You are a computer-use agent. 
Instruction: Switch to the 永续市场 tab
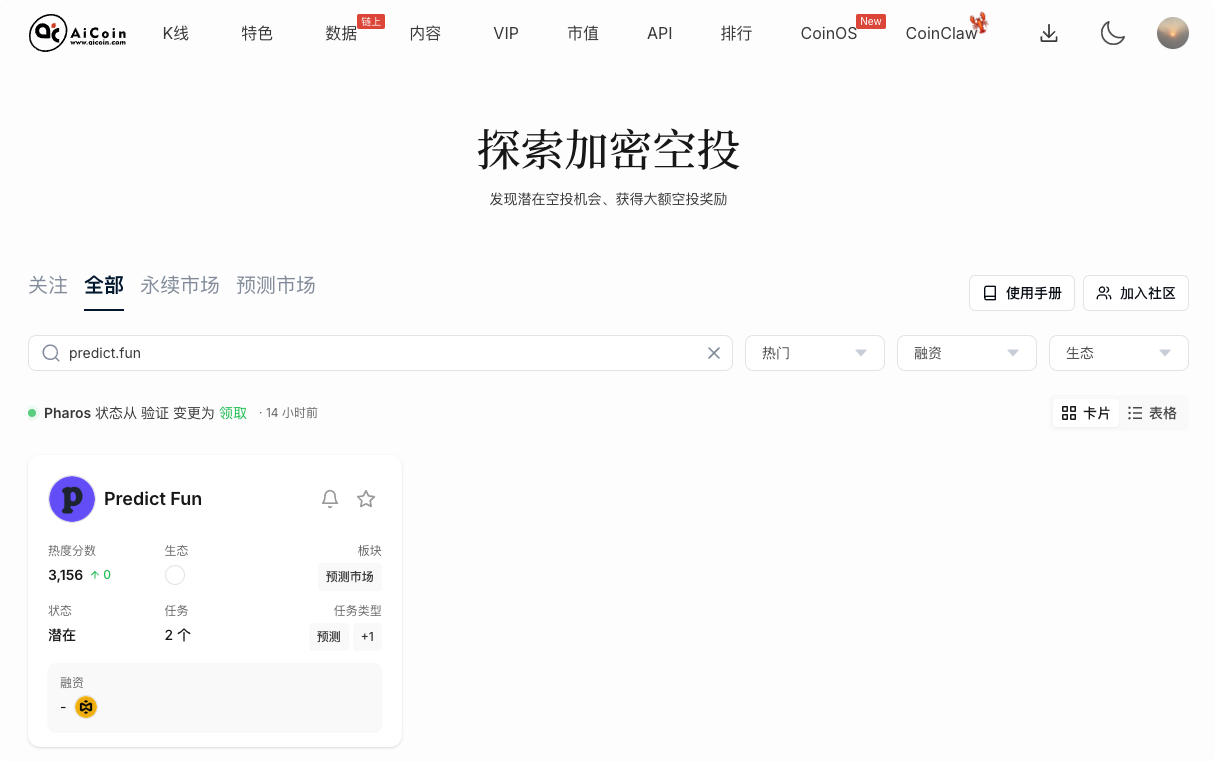(179, 286)
